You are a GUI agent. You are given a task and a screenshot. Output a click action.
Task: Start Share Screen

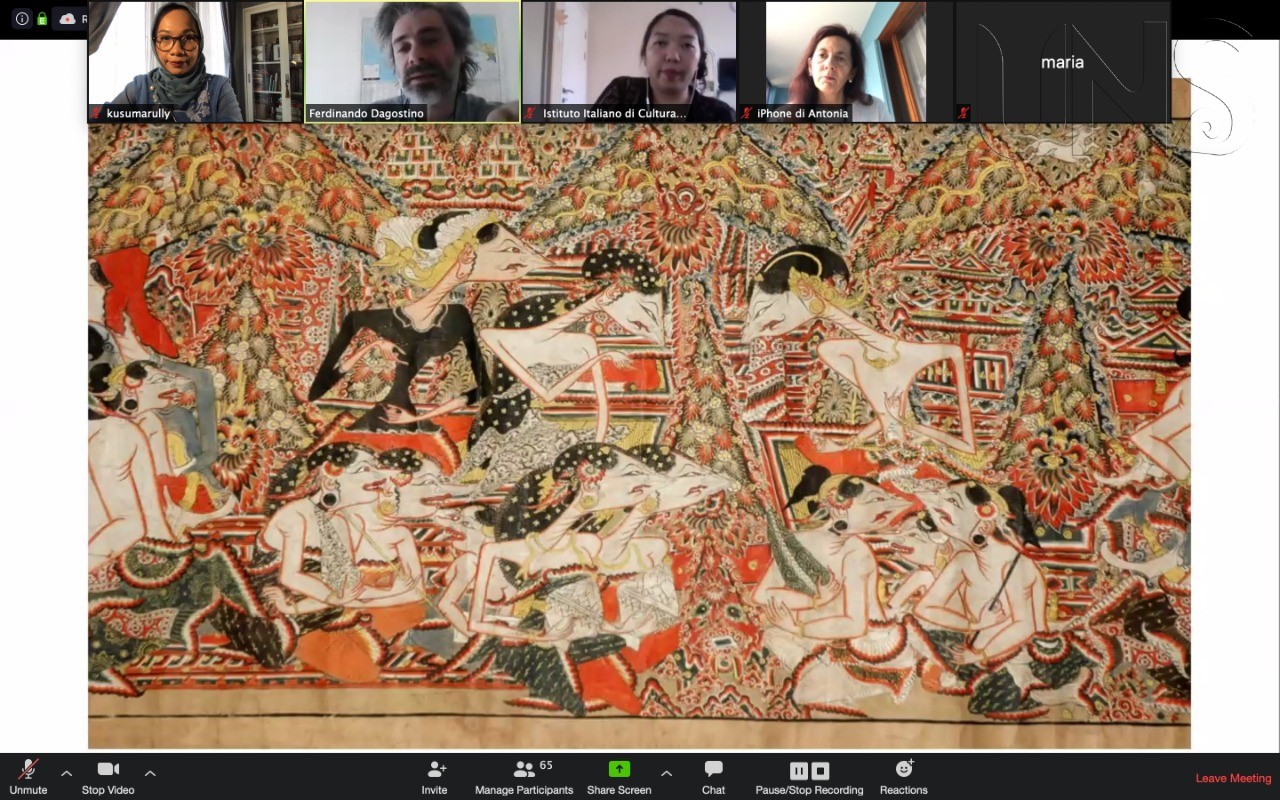pyautogui.click(x=619, y=775)
